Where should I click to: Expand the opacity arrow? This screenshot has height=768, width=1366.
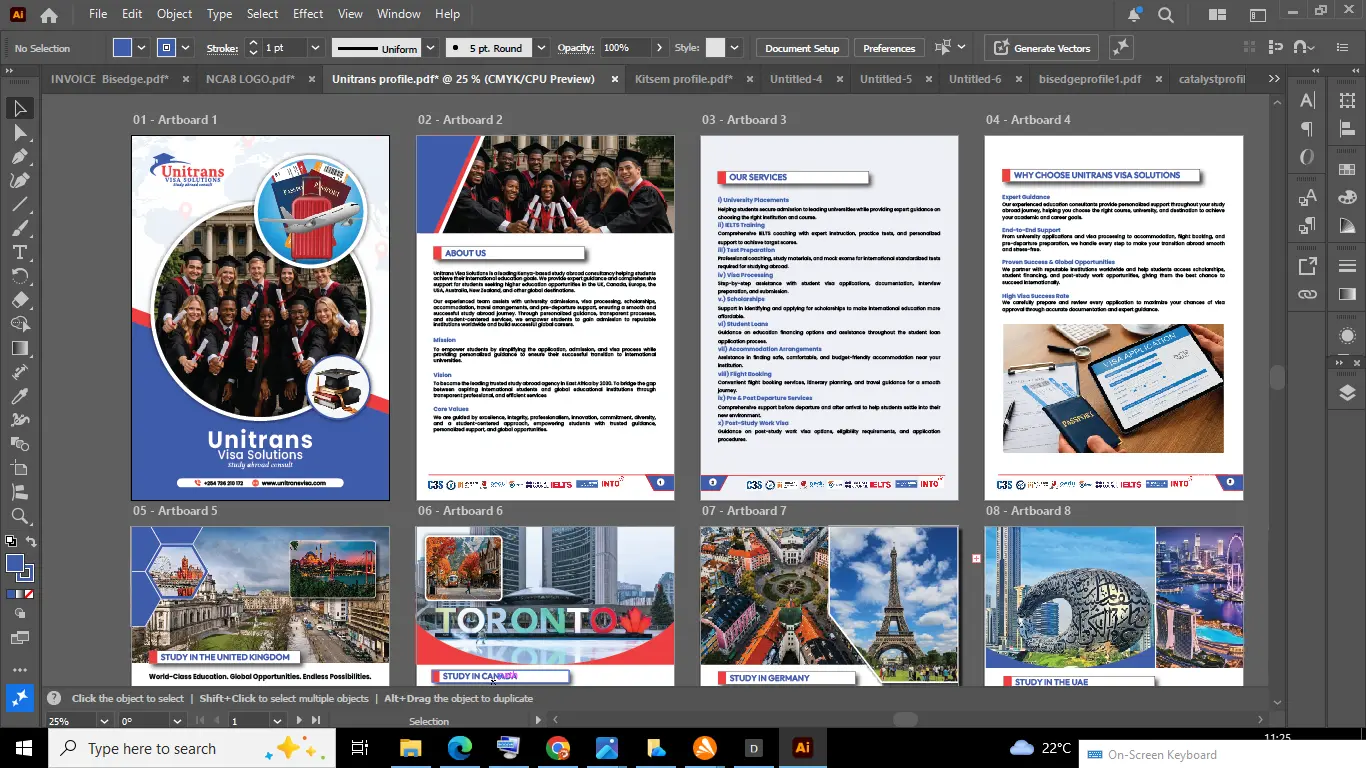[x=659, y=48]
